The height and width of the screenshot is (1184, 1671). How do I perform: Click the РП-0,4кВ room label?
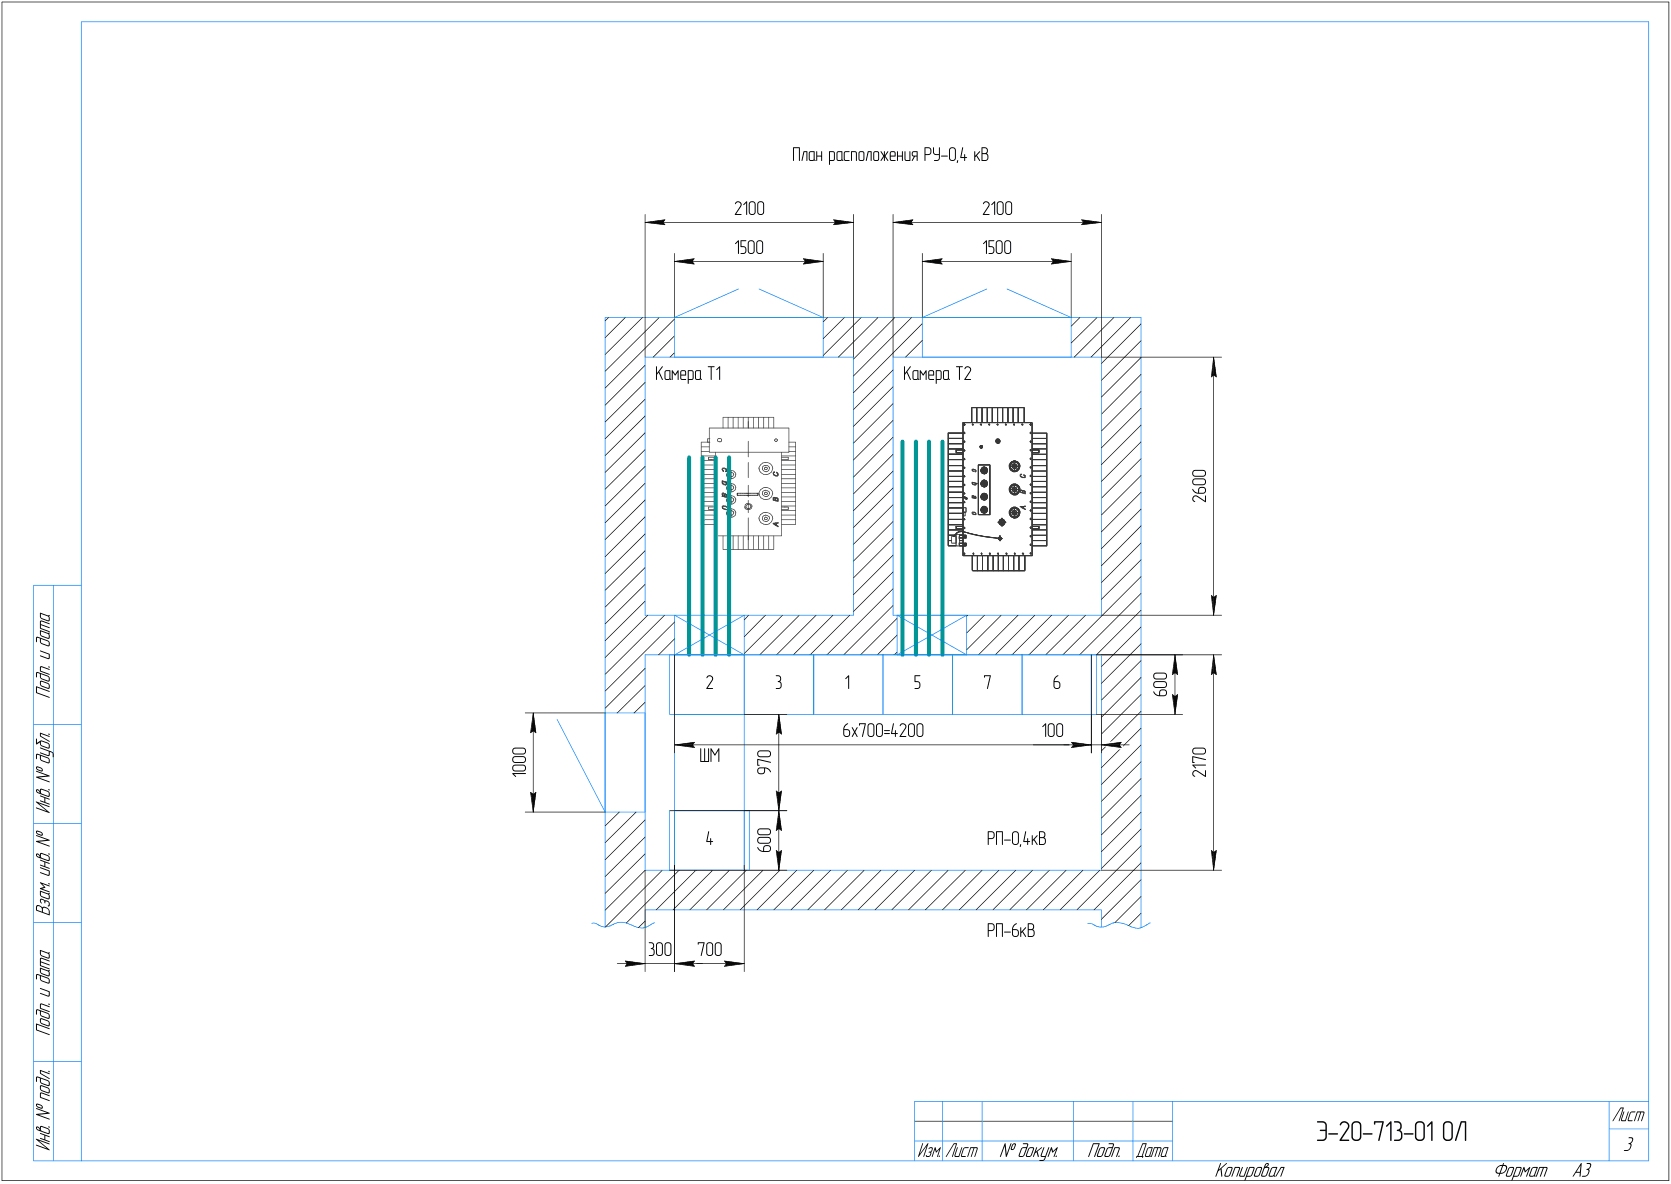tap(1016, 839)
